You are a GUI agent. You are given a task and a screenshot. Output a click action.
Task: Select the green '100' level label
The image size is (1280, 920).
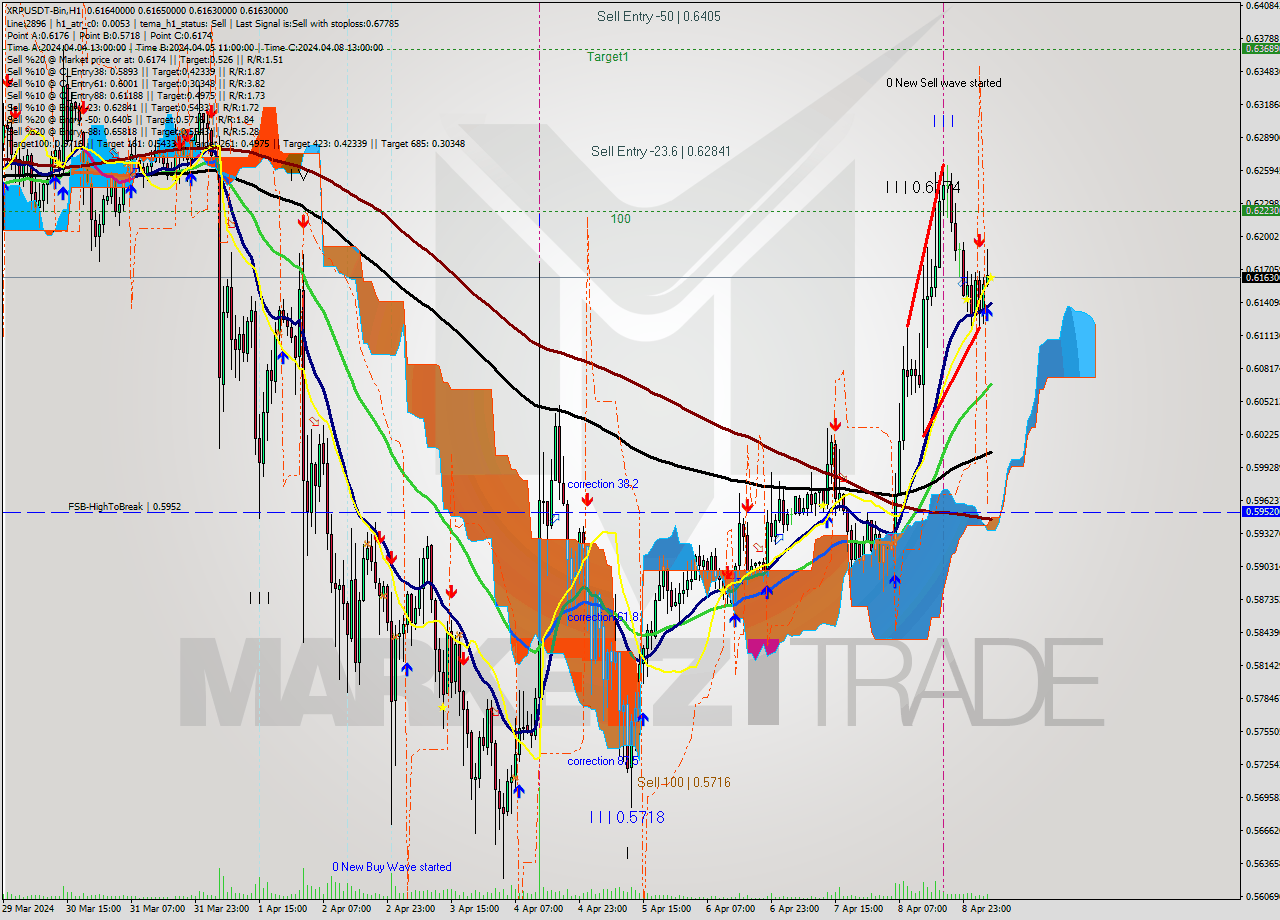click(621, 218)
